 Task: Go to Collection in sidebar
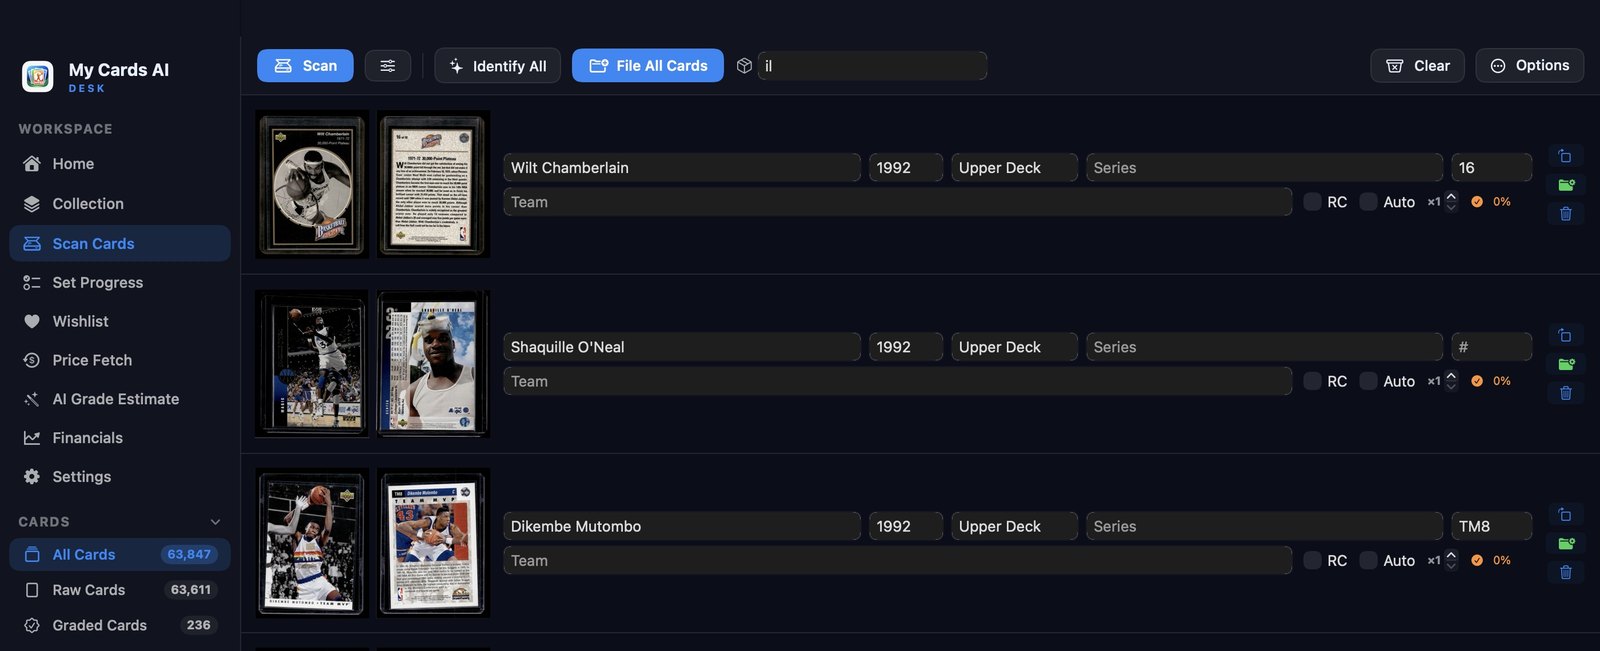point(120,204)
